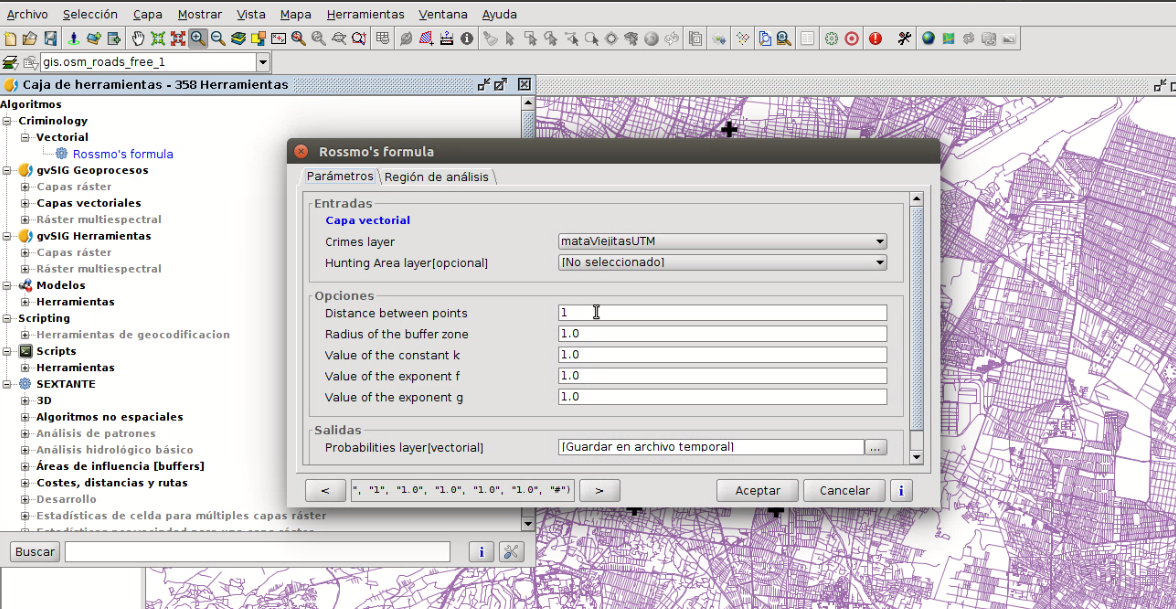Image resolution: width=1176 pixels, height=609 pixels.
Task: Open the Crimes layer dropdown
Action: [722, 241]
